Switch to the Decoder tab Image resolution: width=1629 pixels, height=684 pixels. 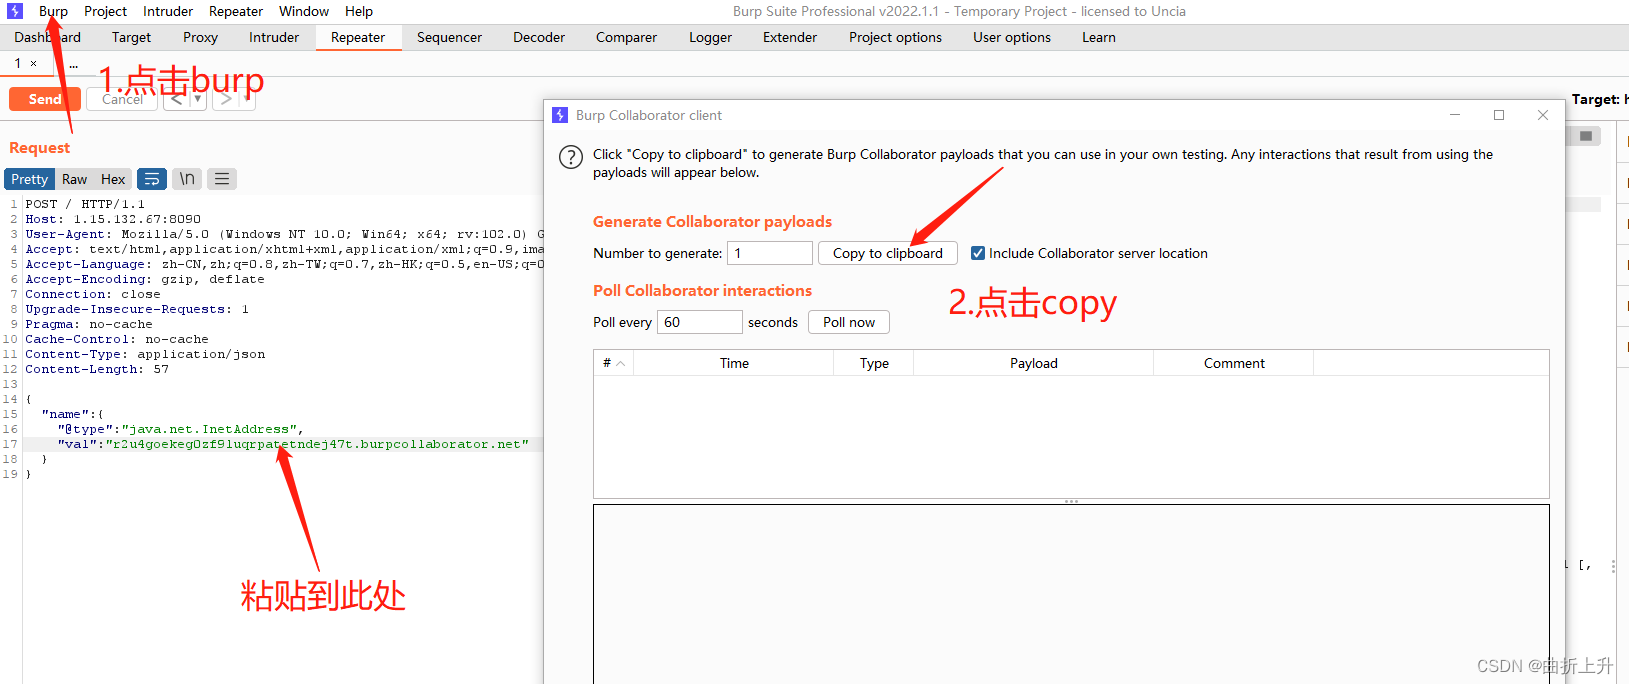pyautogui.click(x=539, y=37)
